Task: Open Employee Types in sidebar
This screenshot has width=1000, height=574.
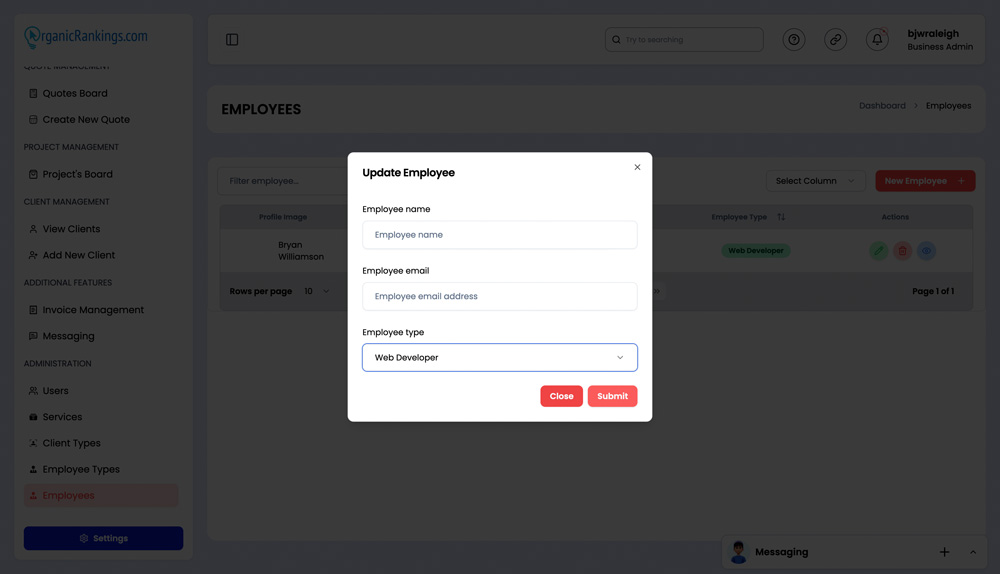Action: (x=81, y=469)
